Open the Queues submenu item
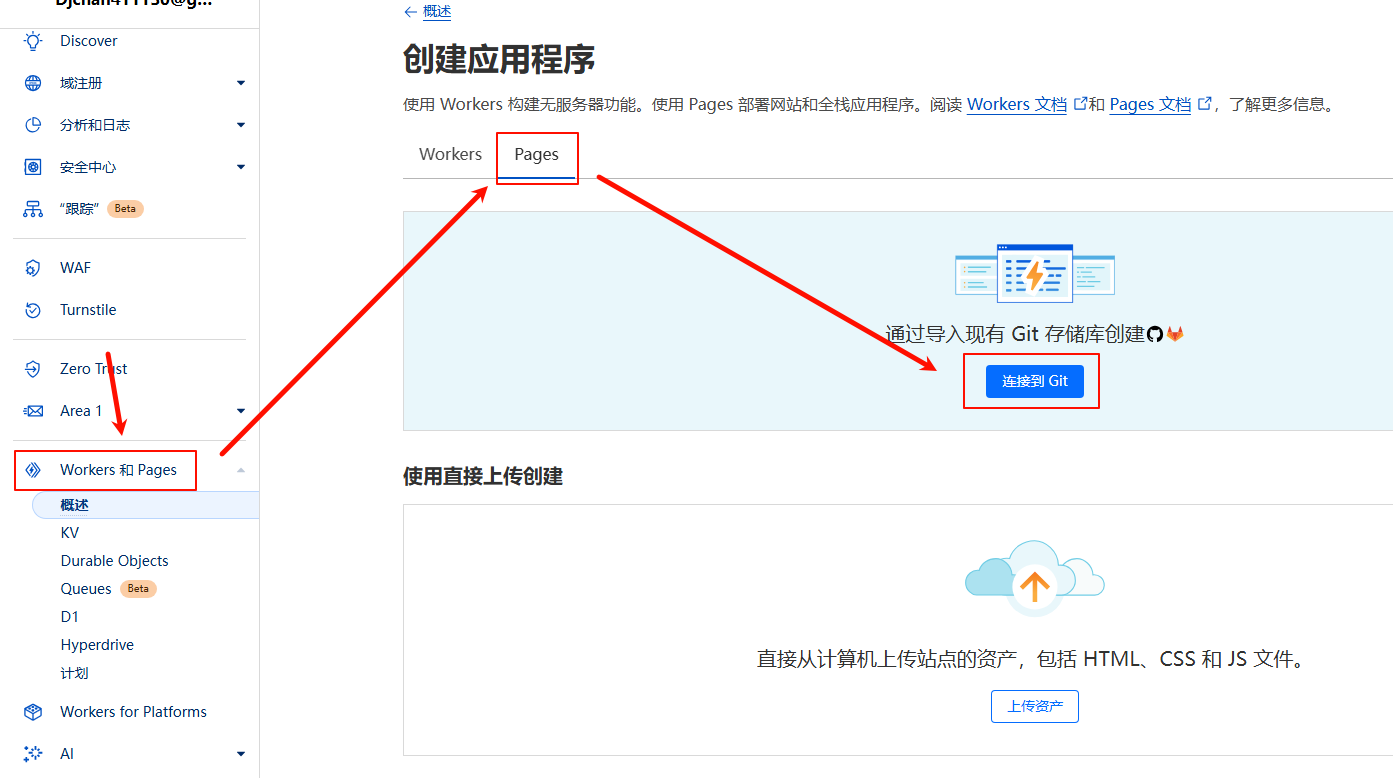Screen dimensions: 1393x778 (x=86, y=589)
